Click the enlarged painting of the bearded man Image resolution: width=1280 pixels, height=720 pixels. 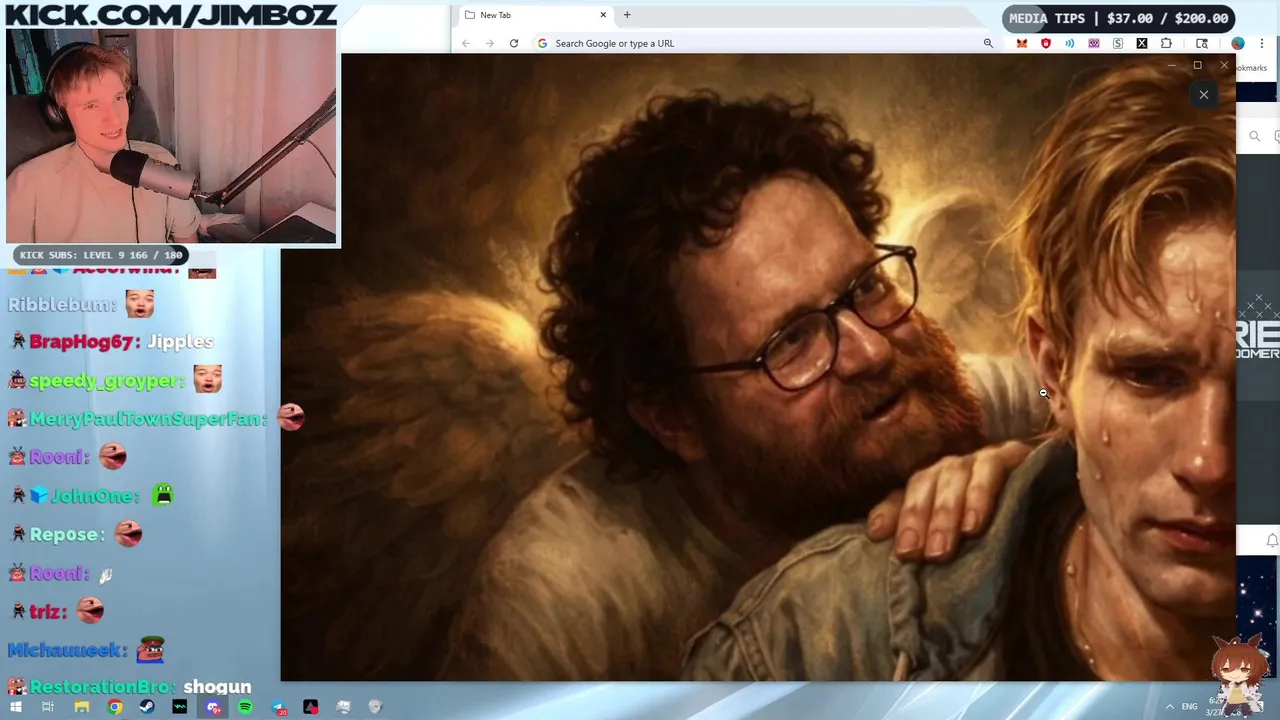(x=758, y=368)
